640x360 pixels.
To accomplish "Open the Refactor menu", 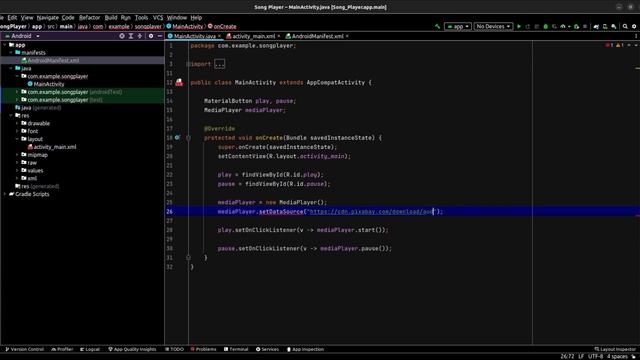I will tap(89, 18).
